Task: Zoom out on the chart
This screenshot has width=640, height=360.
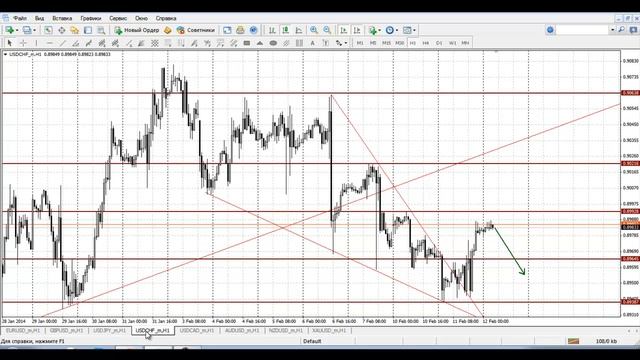Action: point(327,30)
